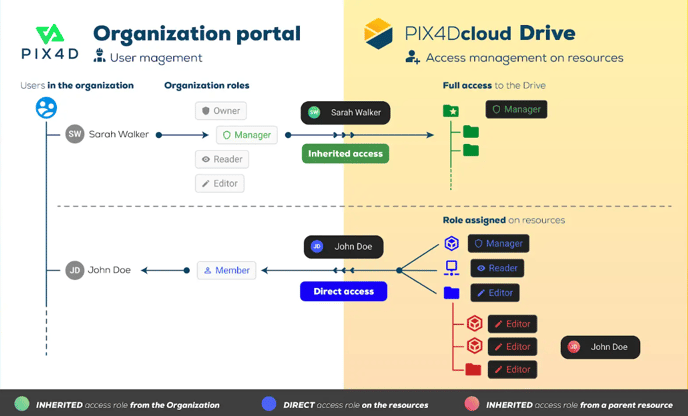Click the red Editor badge beside red folder
The height and width of the screenshot is (416, 688).
pos(512,369)
